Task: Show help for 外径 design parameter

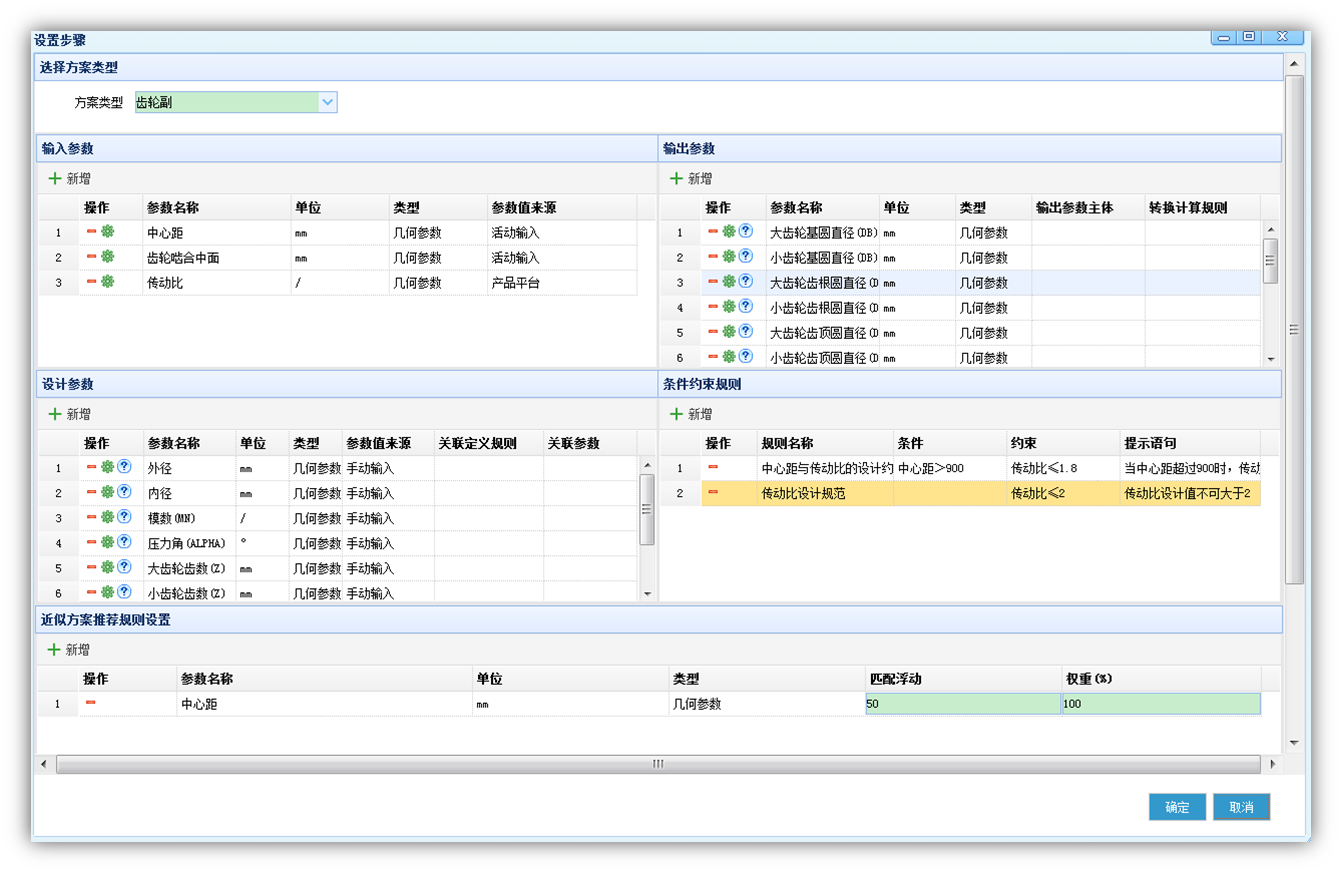Action: (124, 467)
